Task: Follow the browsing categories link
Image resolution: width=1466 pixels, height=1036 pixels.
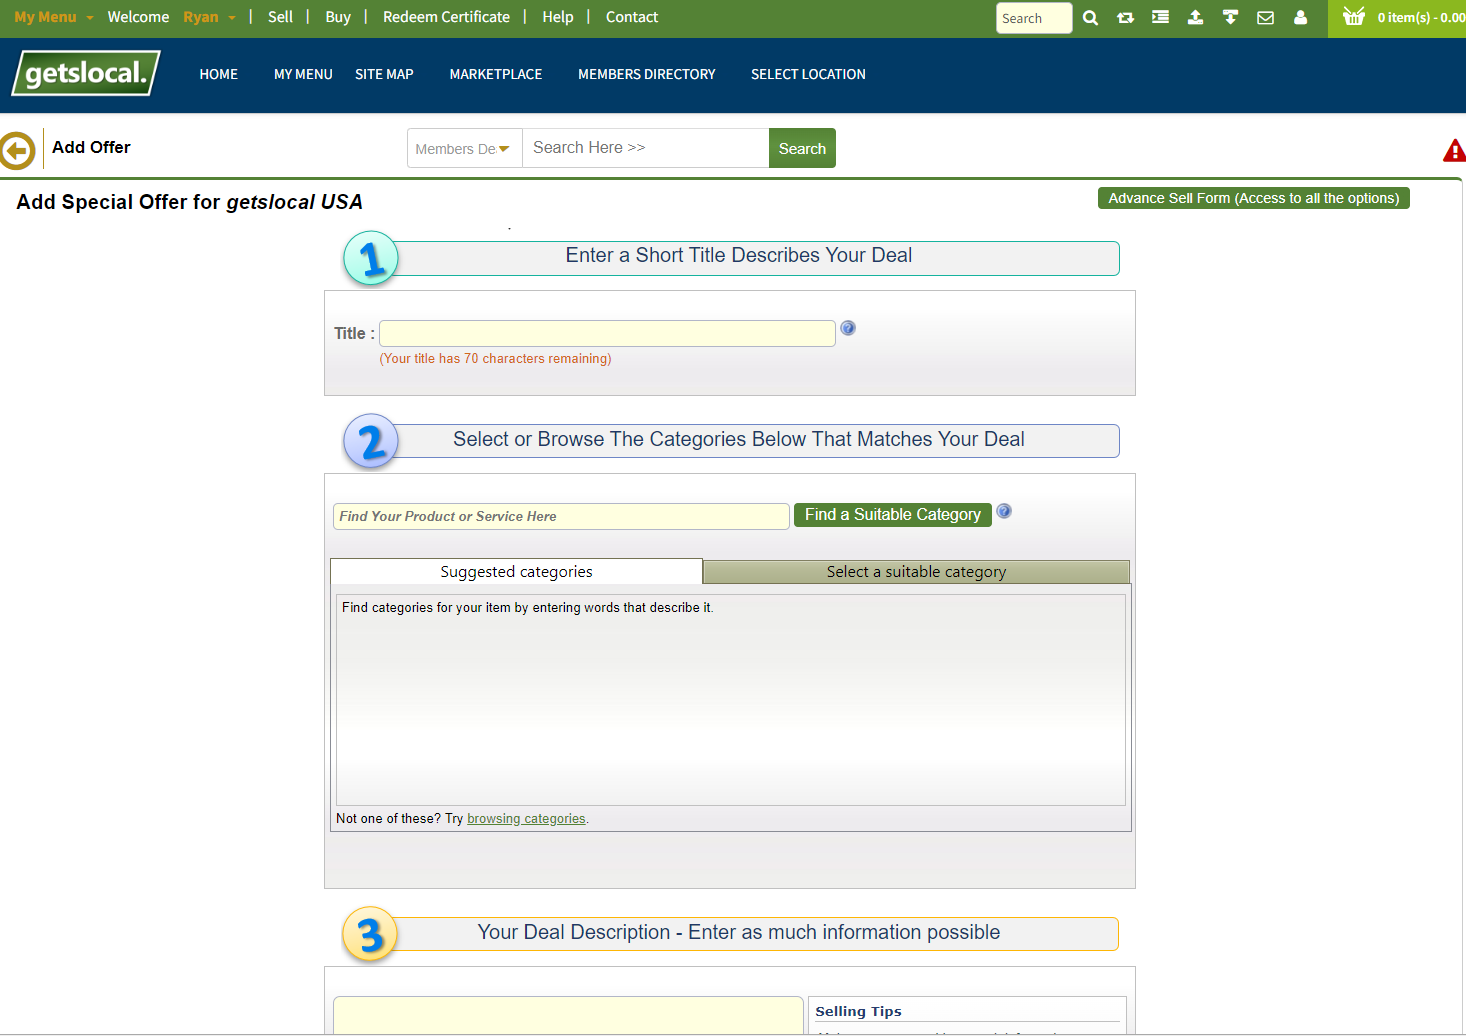Action: coord(526,818)
